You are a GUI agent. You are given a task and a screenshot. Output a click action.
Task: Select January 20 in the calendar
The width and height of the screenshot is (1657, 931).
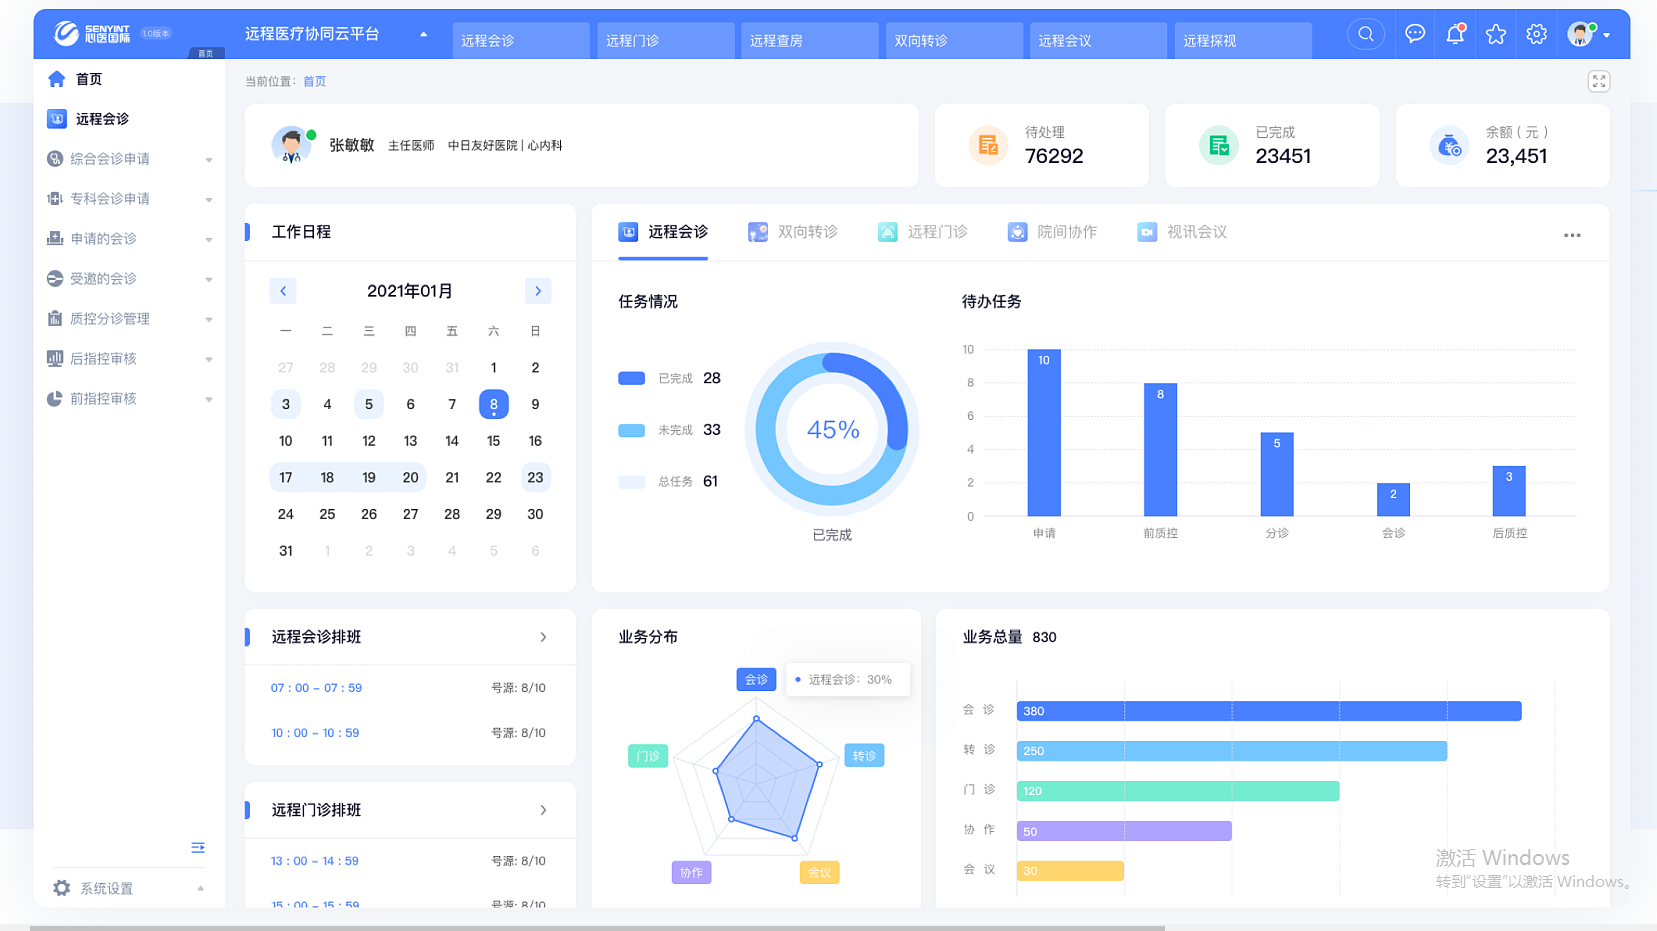410,478
